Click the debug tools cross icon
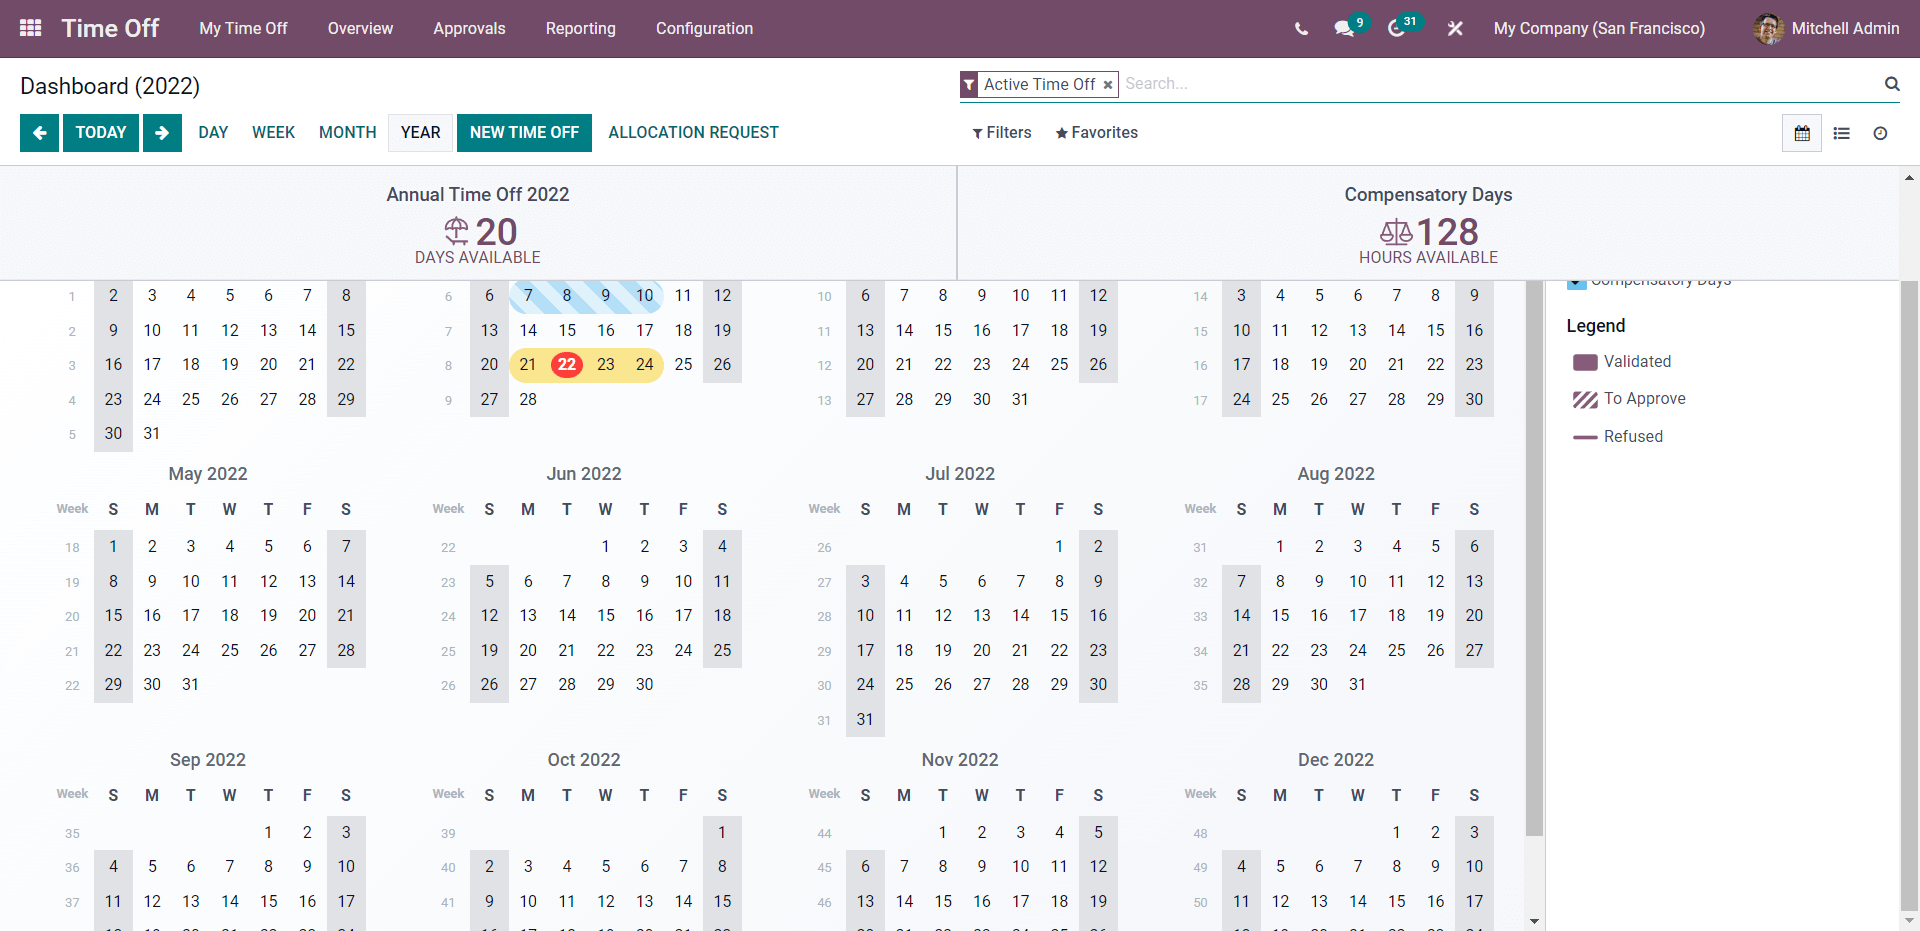This screenshot has height=931, width=1920. pyautogui.click(x=1455, y=29)
